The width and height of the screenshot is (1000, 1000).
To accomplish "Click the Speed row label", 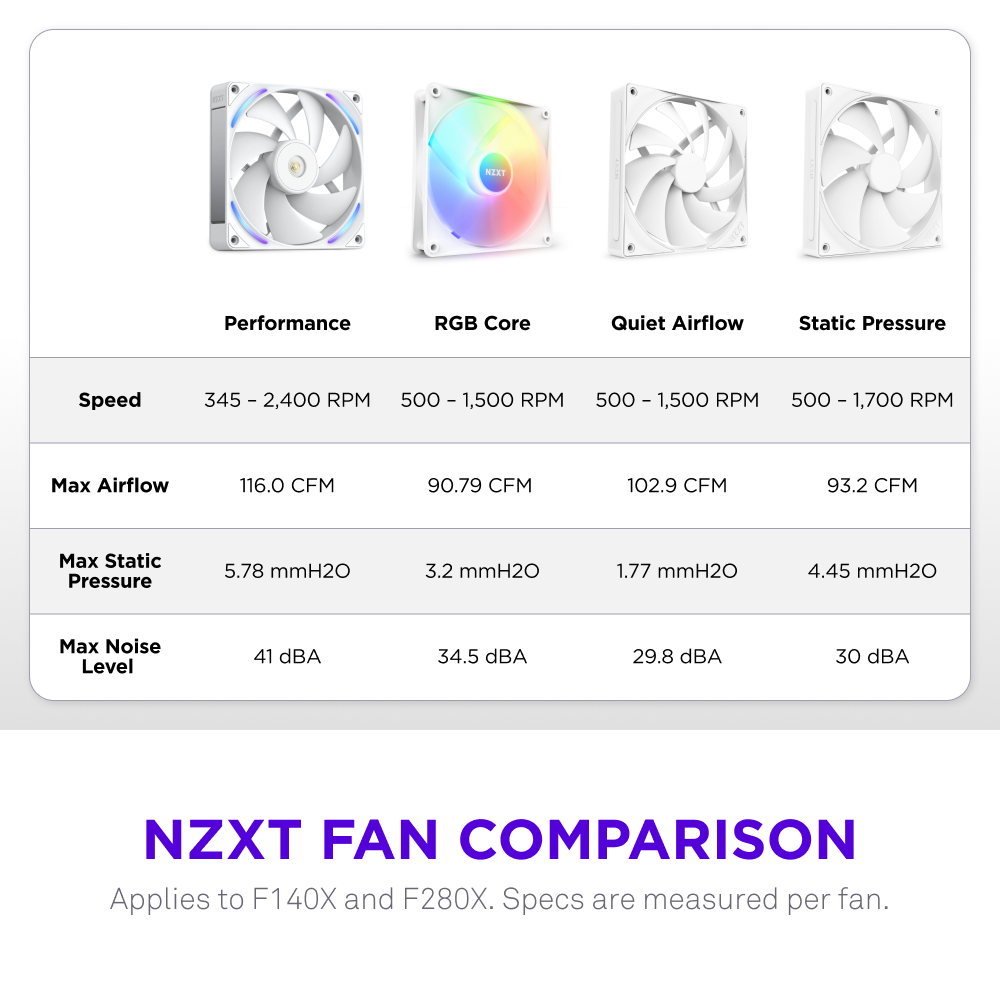I will pos(110,400).
